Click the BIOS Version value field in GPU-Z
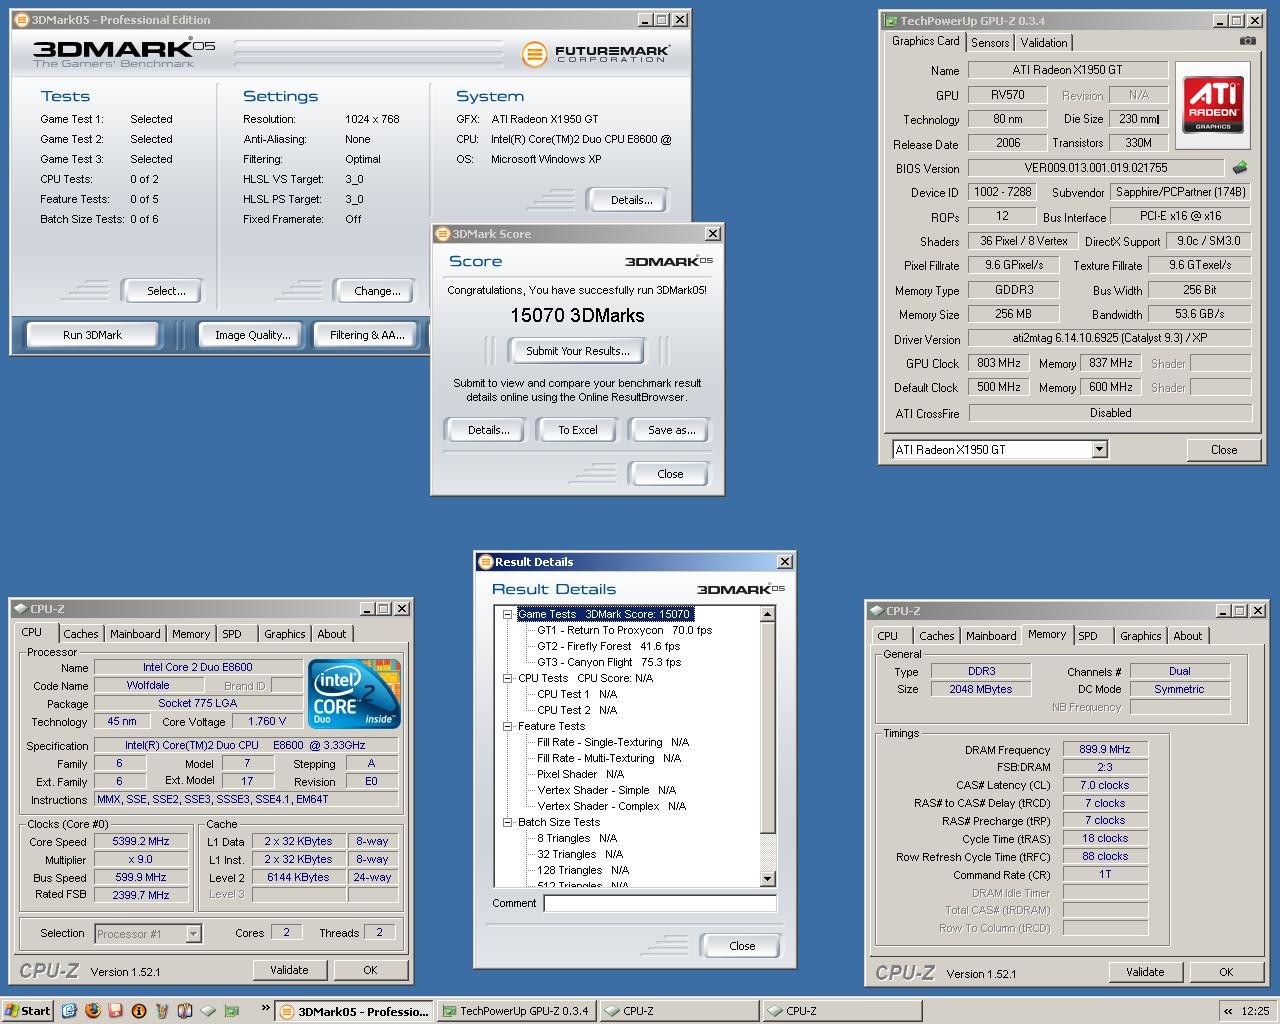Viewport: 1280px width, 1024px height. (x=1096, y=168)
